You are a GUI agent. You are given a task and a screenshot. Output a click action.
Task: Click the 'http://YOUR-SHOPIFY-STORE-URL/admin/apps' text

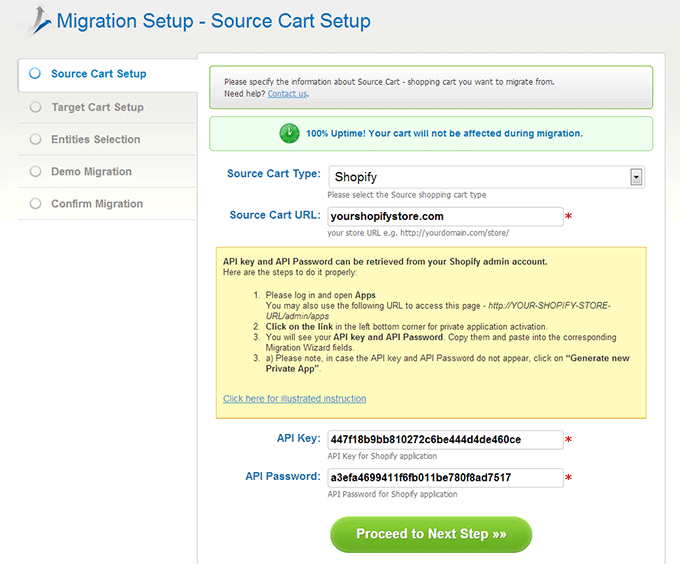pos(438,311)
